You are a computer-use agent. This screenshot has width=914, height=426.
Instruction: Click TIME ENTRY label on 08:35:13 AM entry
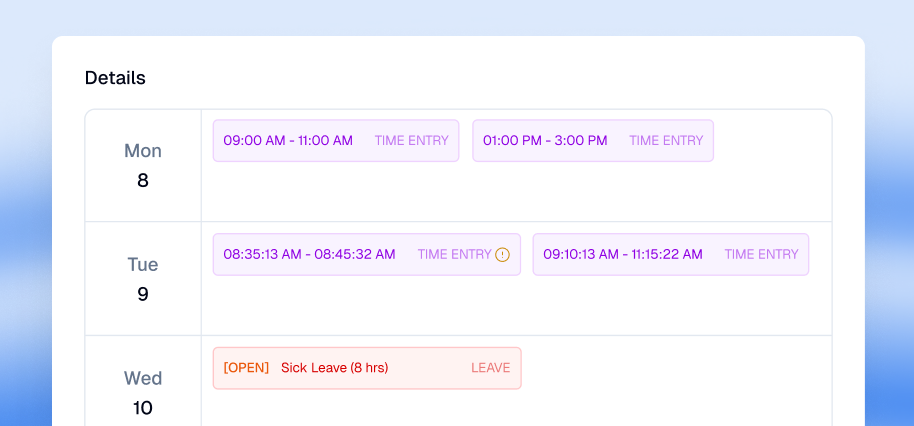coord(454,255)
